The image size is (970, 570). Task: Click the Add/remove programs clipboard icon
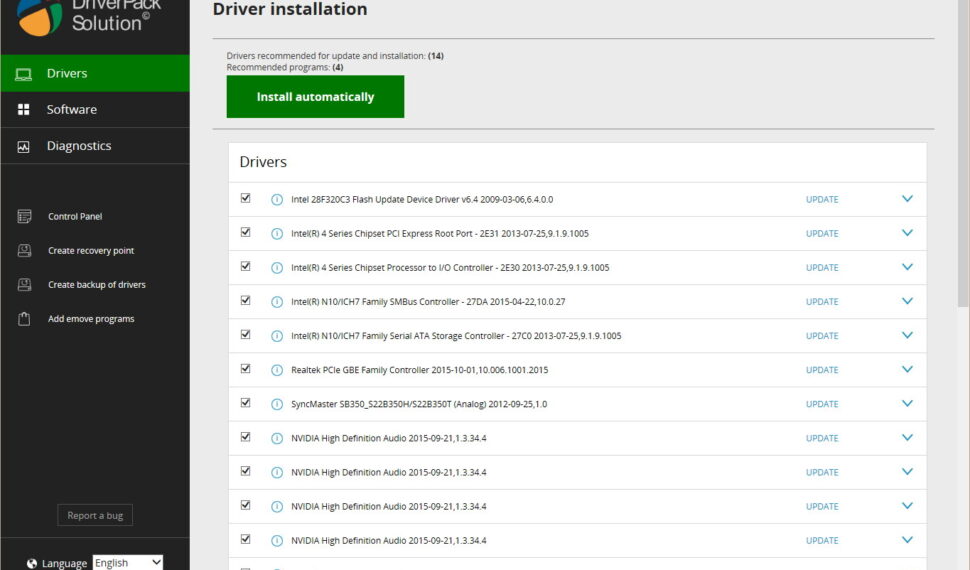24,319
